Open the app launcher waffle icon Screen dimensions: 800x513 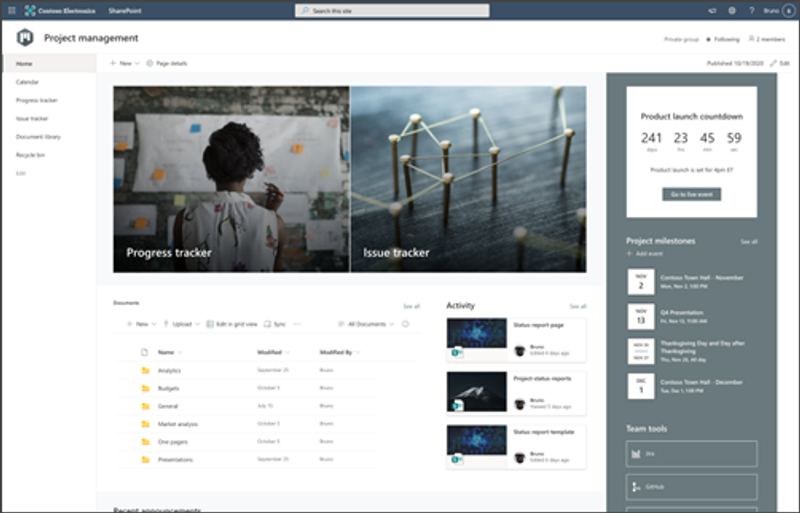[x=11, y=10]
